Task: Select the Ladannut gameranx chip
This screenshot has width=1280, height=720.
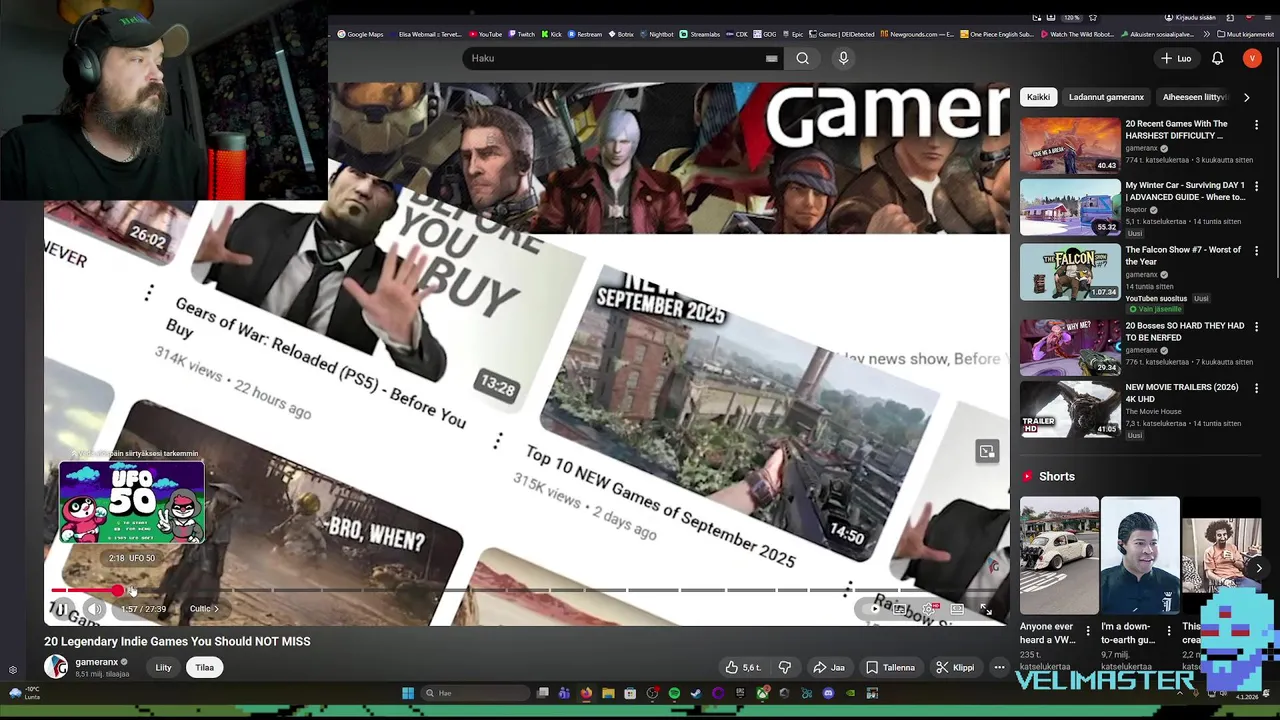Action: (1106, 97)
